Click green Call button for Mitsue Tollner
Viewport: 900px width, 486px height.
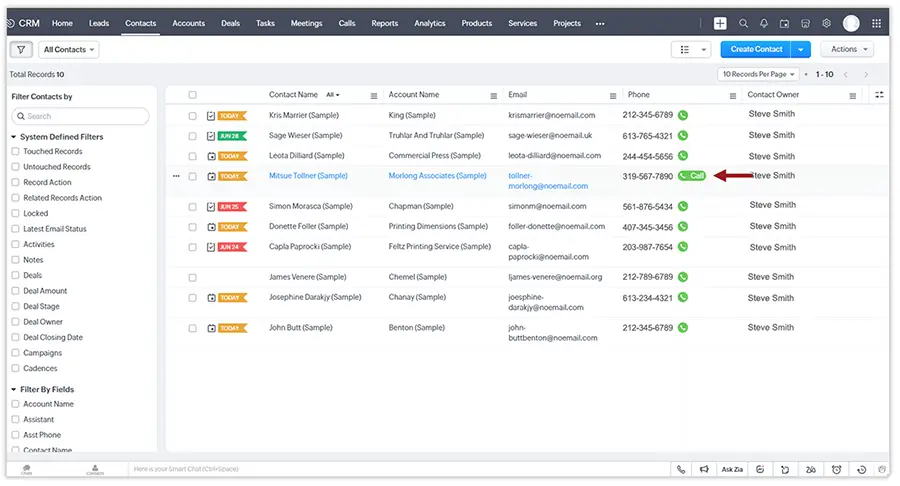coord(692,176)
